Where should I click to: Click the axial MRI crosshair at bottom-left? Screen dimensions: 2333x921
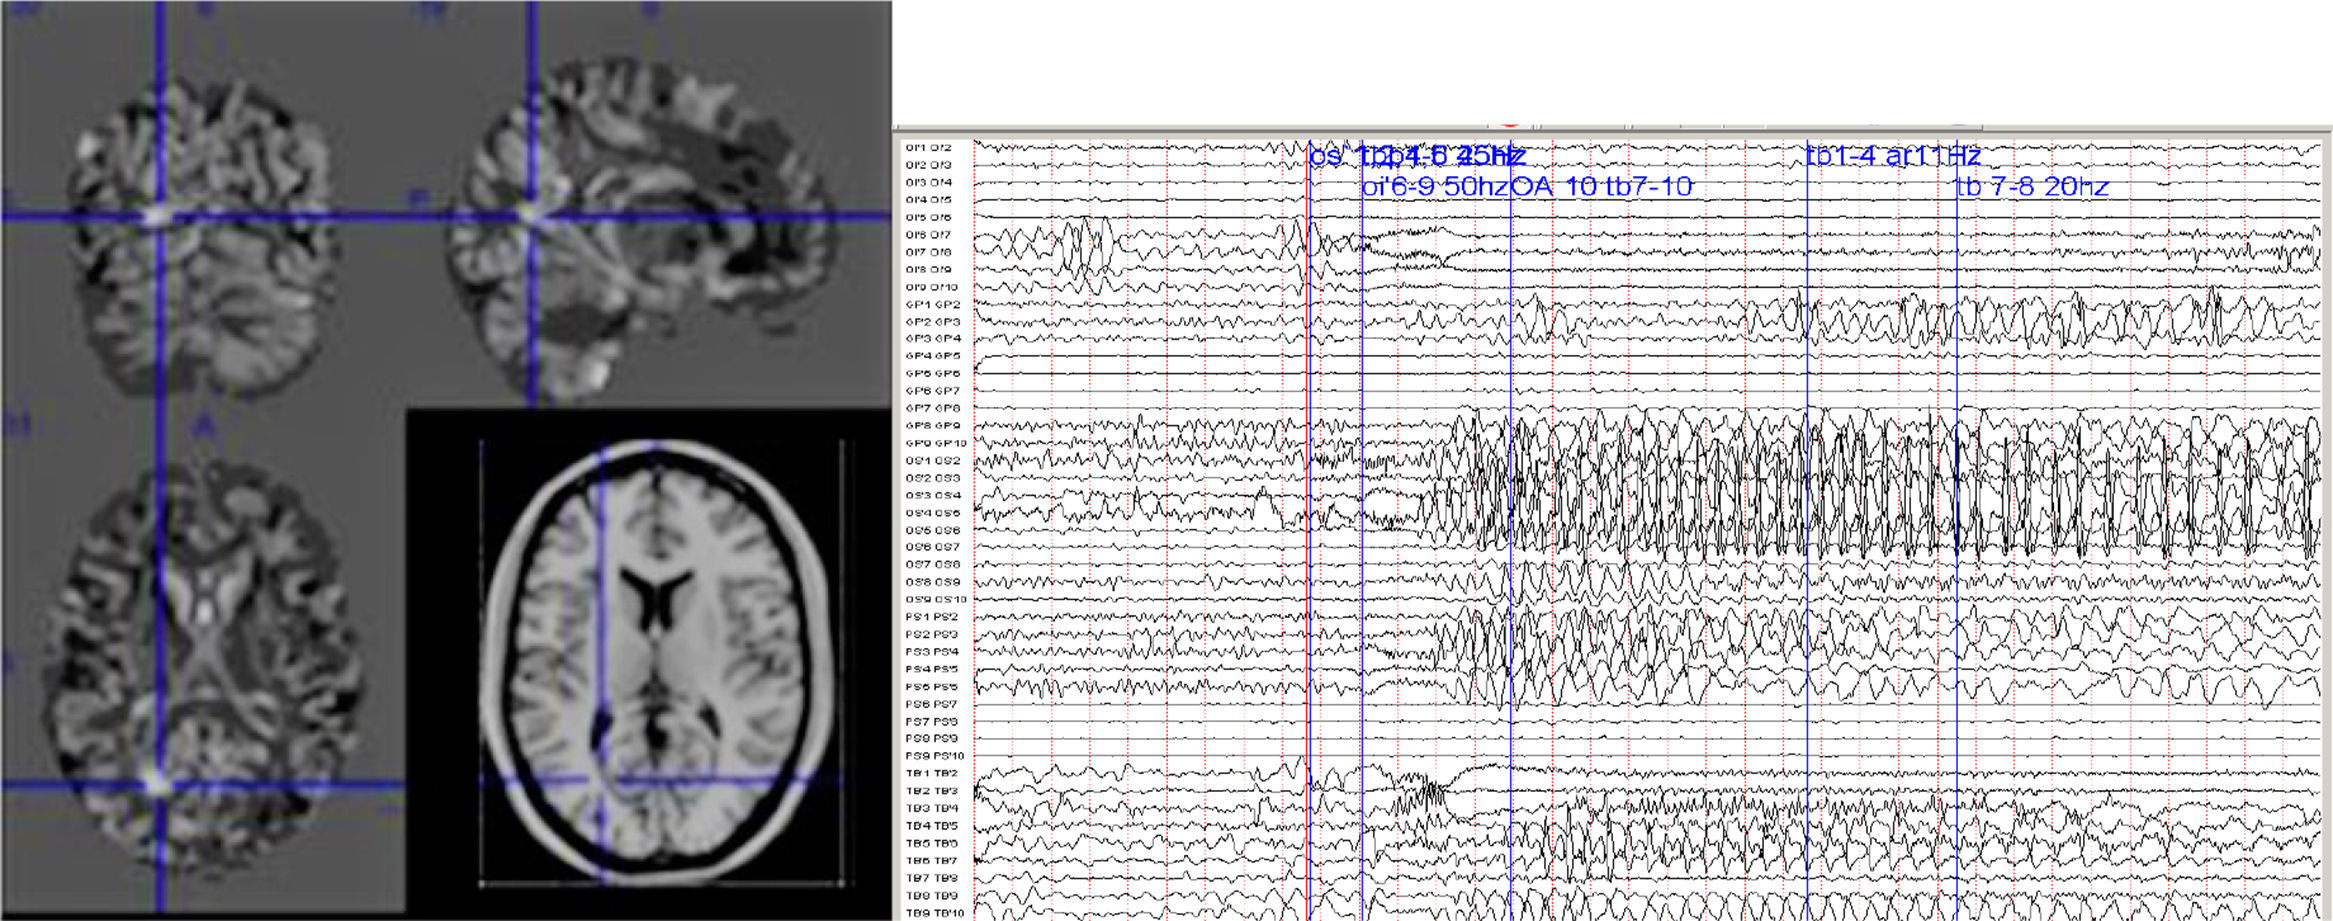[x=158, y=783]
